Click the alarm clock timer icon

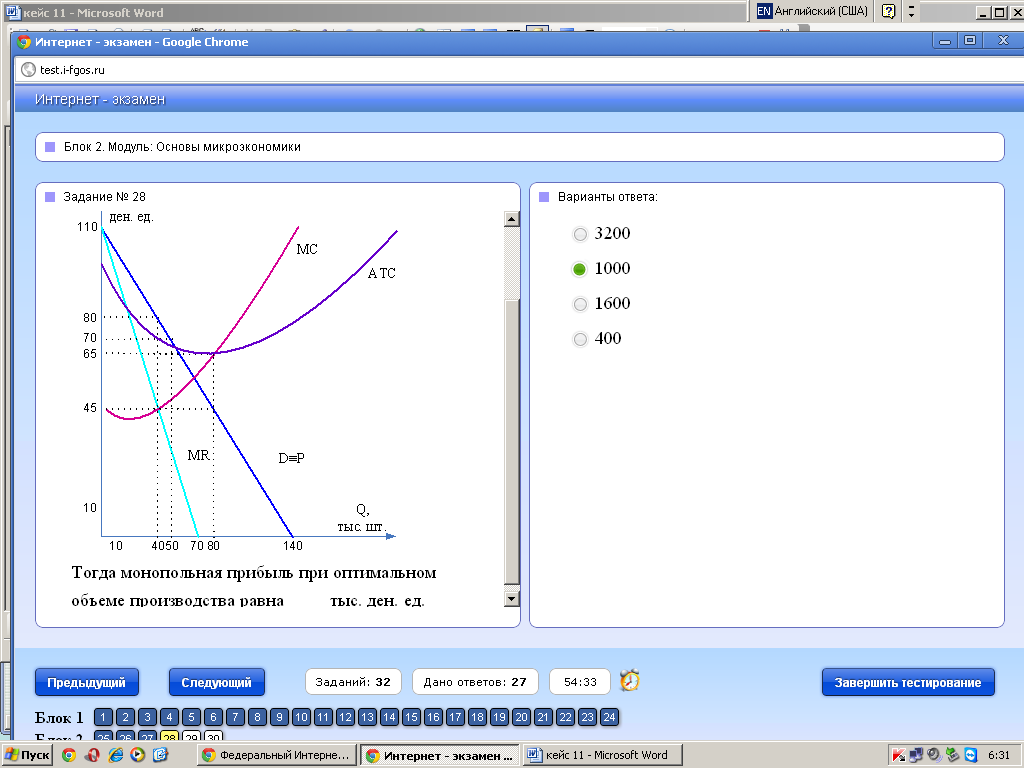tap(630, 680)
